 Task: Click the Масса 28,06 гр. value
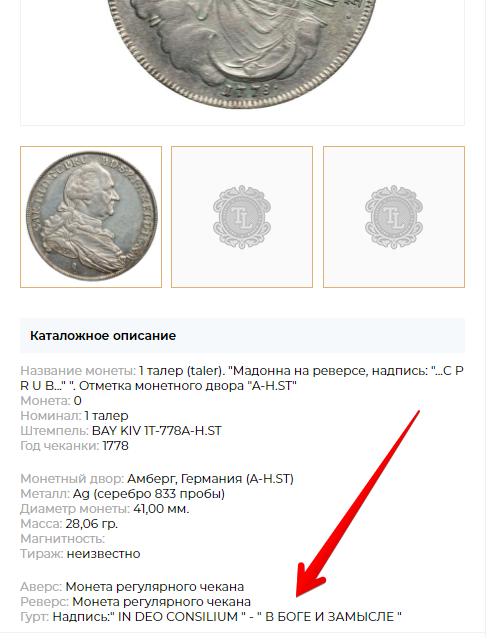[x=92, y=524]
